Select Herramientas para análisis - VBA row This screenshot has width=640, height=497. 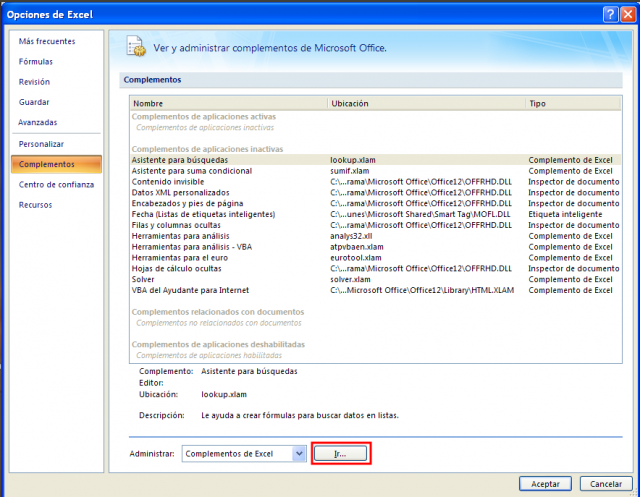click(x=376, y=247)
